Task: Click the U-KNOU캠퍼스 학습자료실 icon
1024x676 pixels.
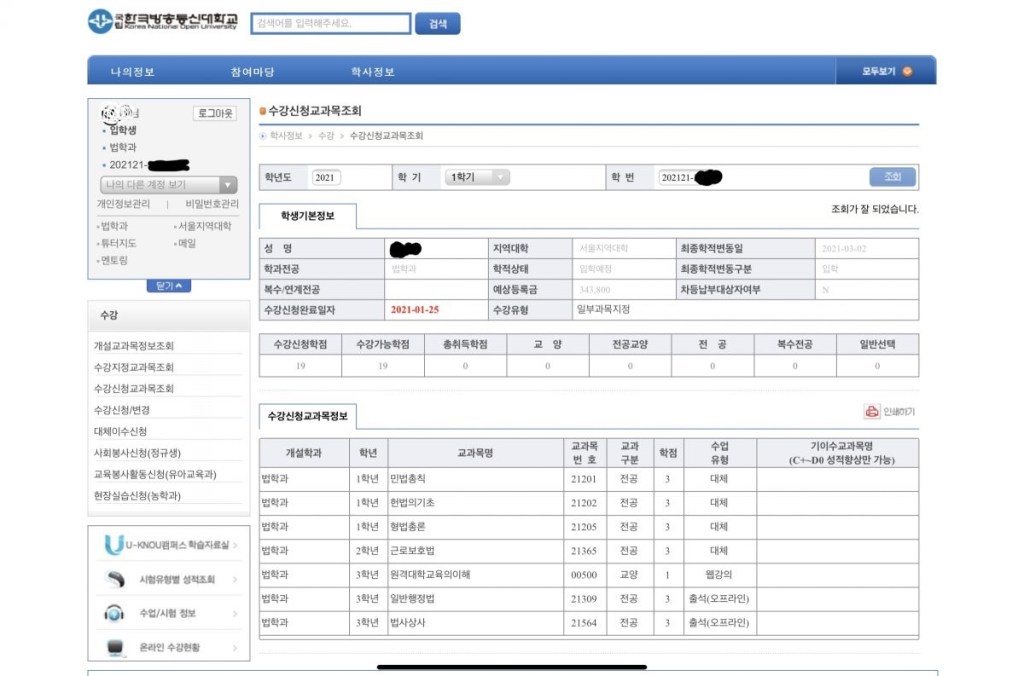Action: 114,545
